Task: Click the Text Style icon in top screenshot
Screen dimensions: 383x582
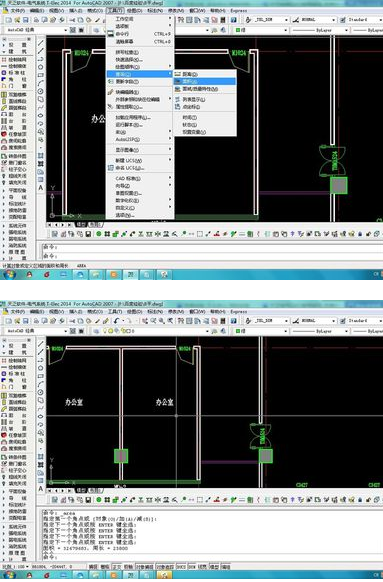Action: pyautogui.click(x=296, y=20)
